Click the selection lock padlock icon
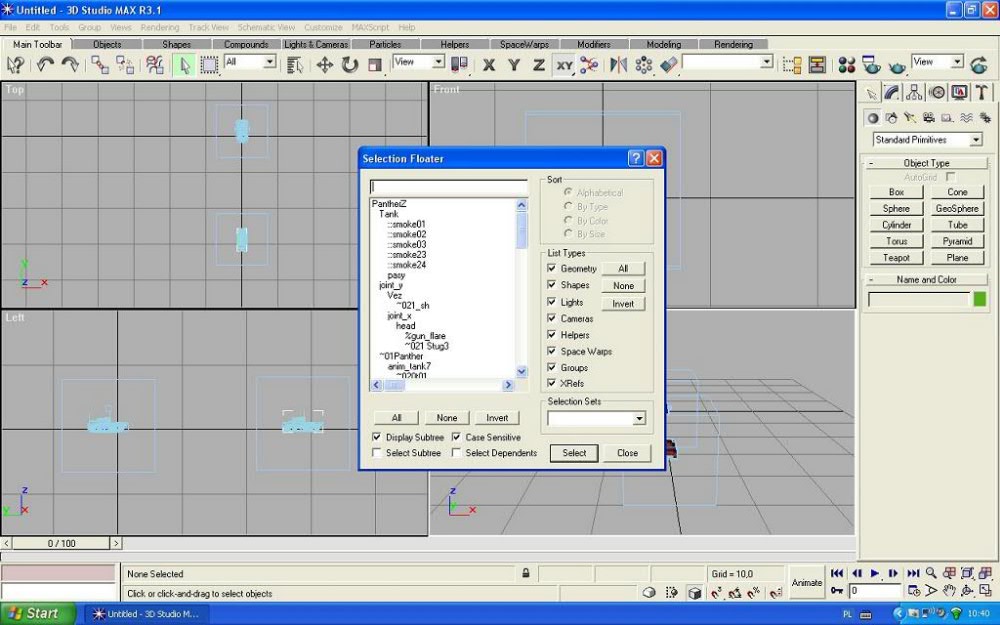 (526, 573)
